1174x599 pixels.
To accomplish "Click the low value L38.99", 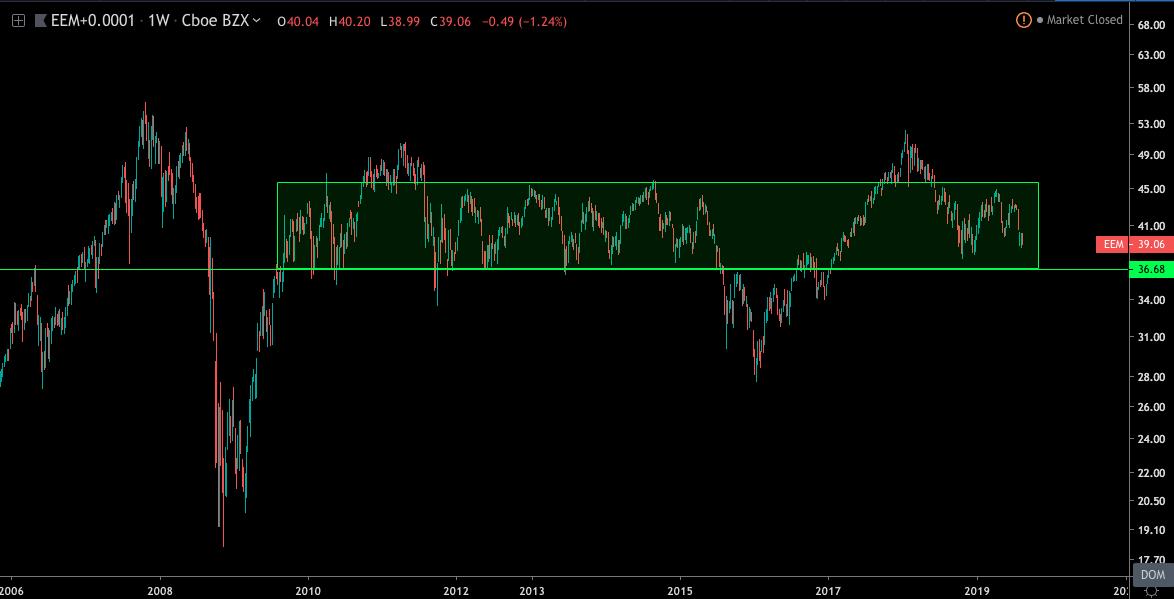I will click(x=401, y=22).
